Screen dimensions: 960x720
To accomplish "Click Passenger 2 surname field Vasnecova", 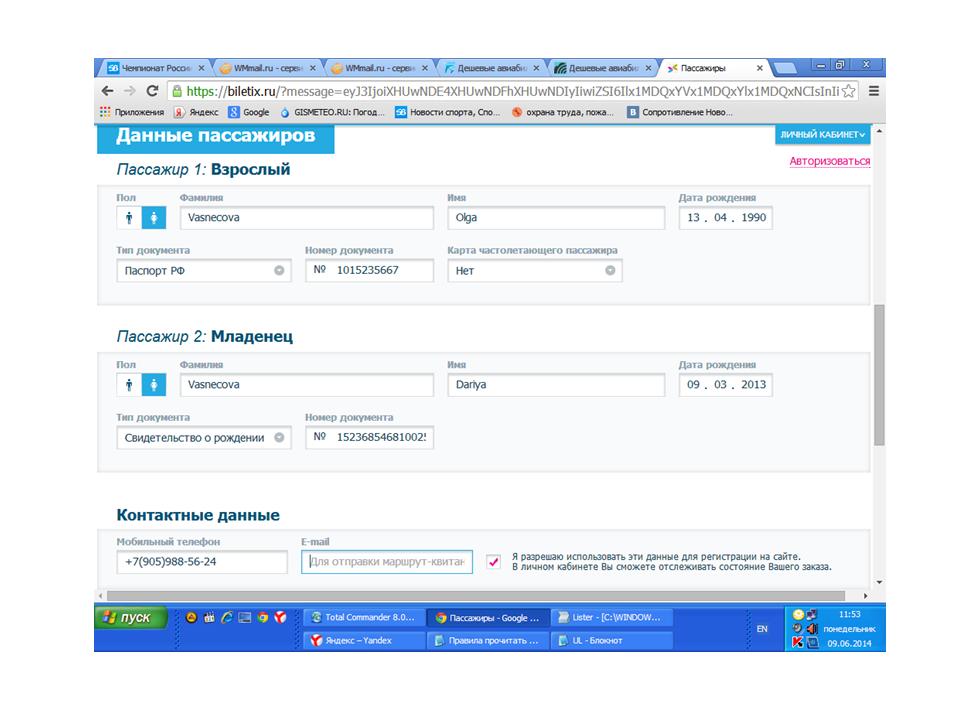I will point(307,385).
